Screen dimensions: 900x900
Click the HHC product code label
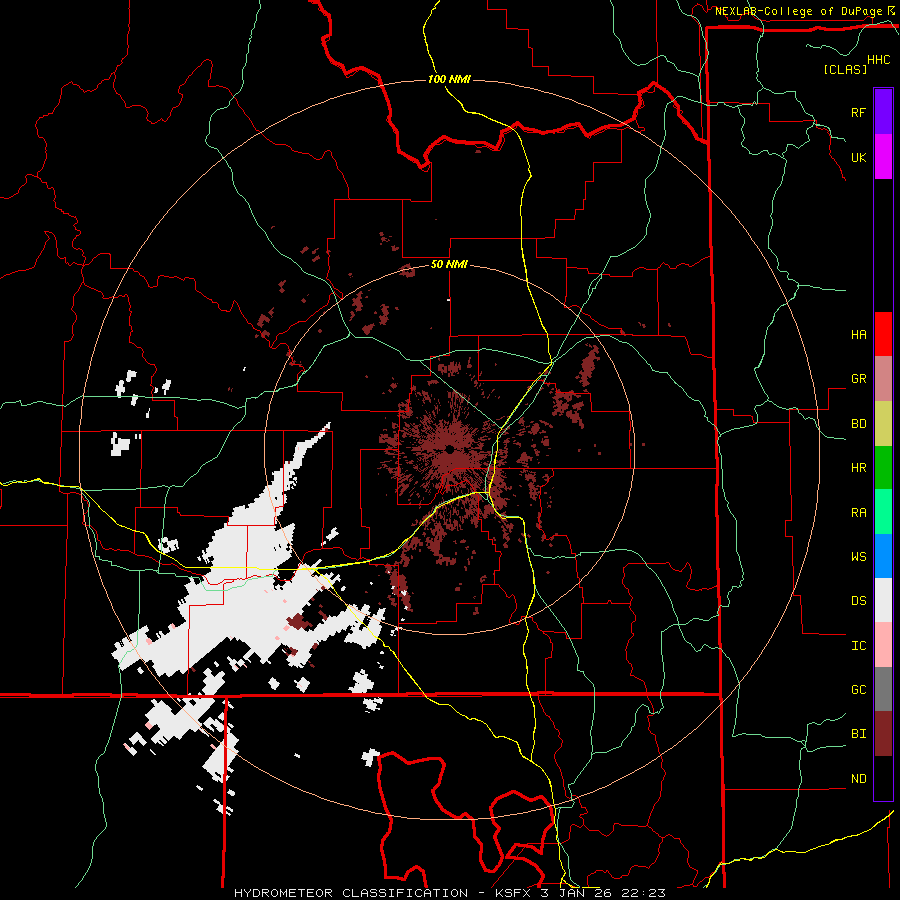click(x=879, y=60)
